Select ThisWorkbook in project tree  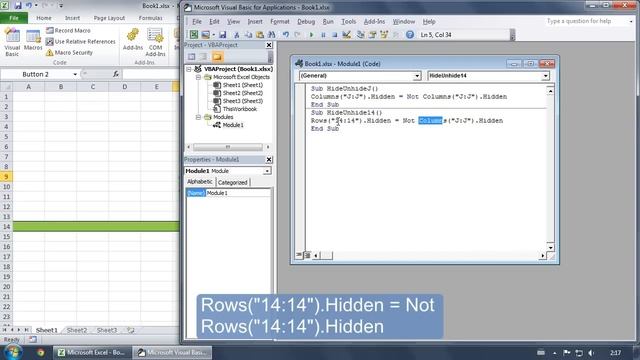(240, 109)
